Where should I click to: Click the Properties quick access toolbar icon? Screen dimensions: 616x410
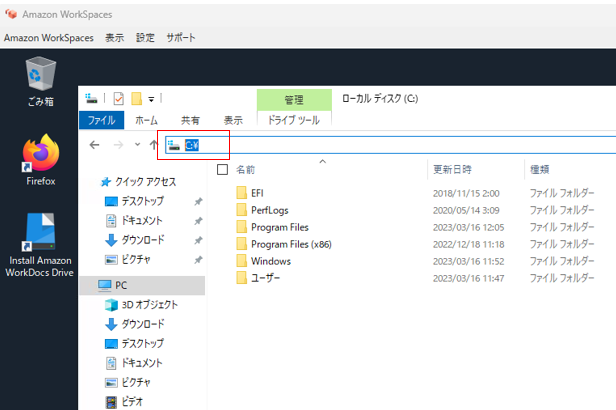pos(118,99)
